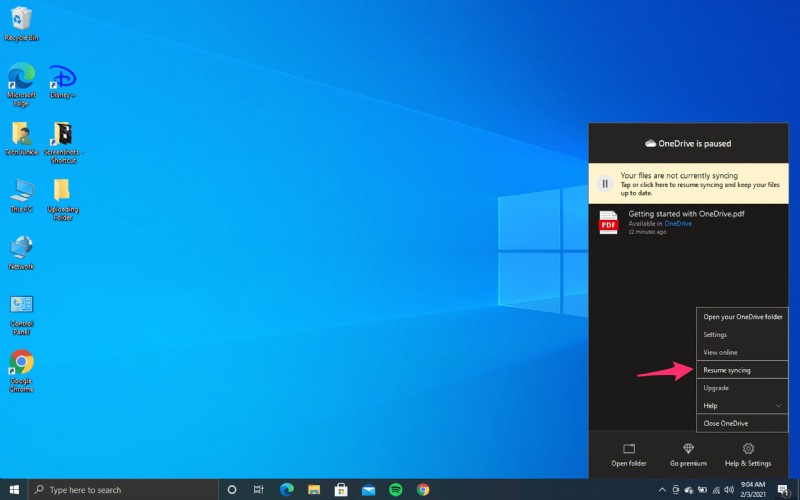Select the This PC desktop icon
This screenshot has width=800, height=500.
pyautogui.click(x=21, y=196)
